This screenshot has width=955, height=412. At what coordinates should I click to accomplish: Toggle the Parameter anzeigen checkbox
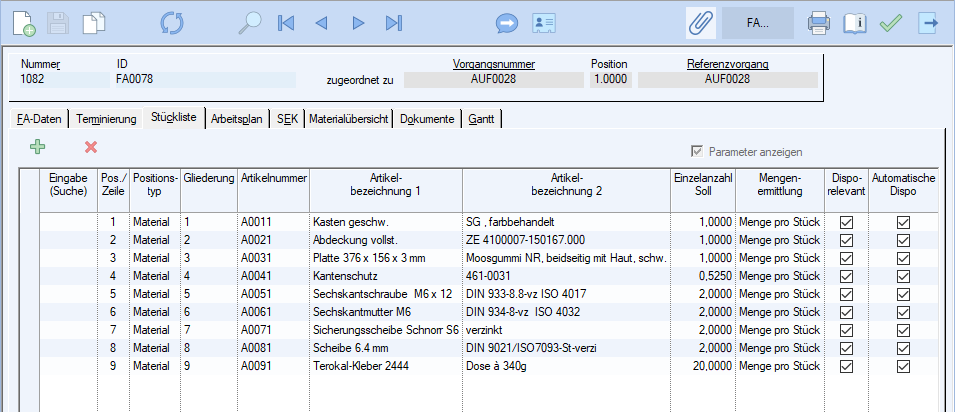coord(697,151)
